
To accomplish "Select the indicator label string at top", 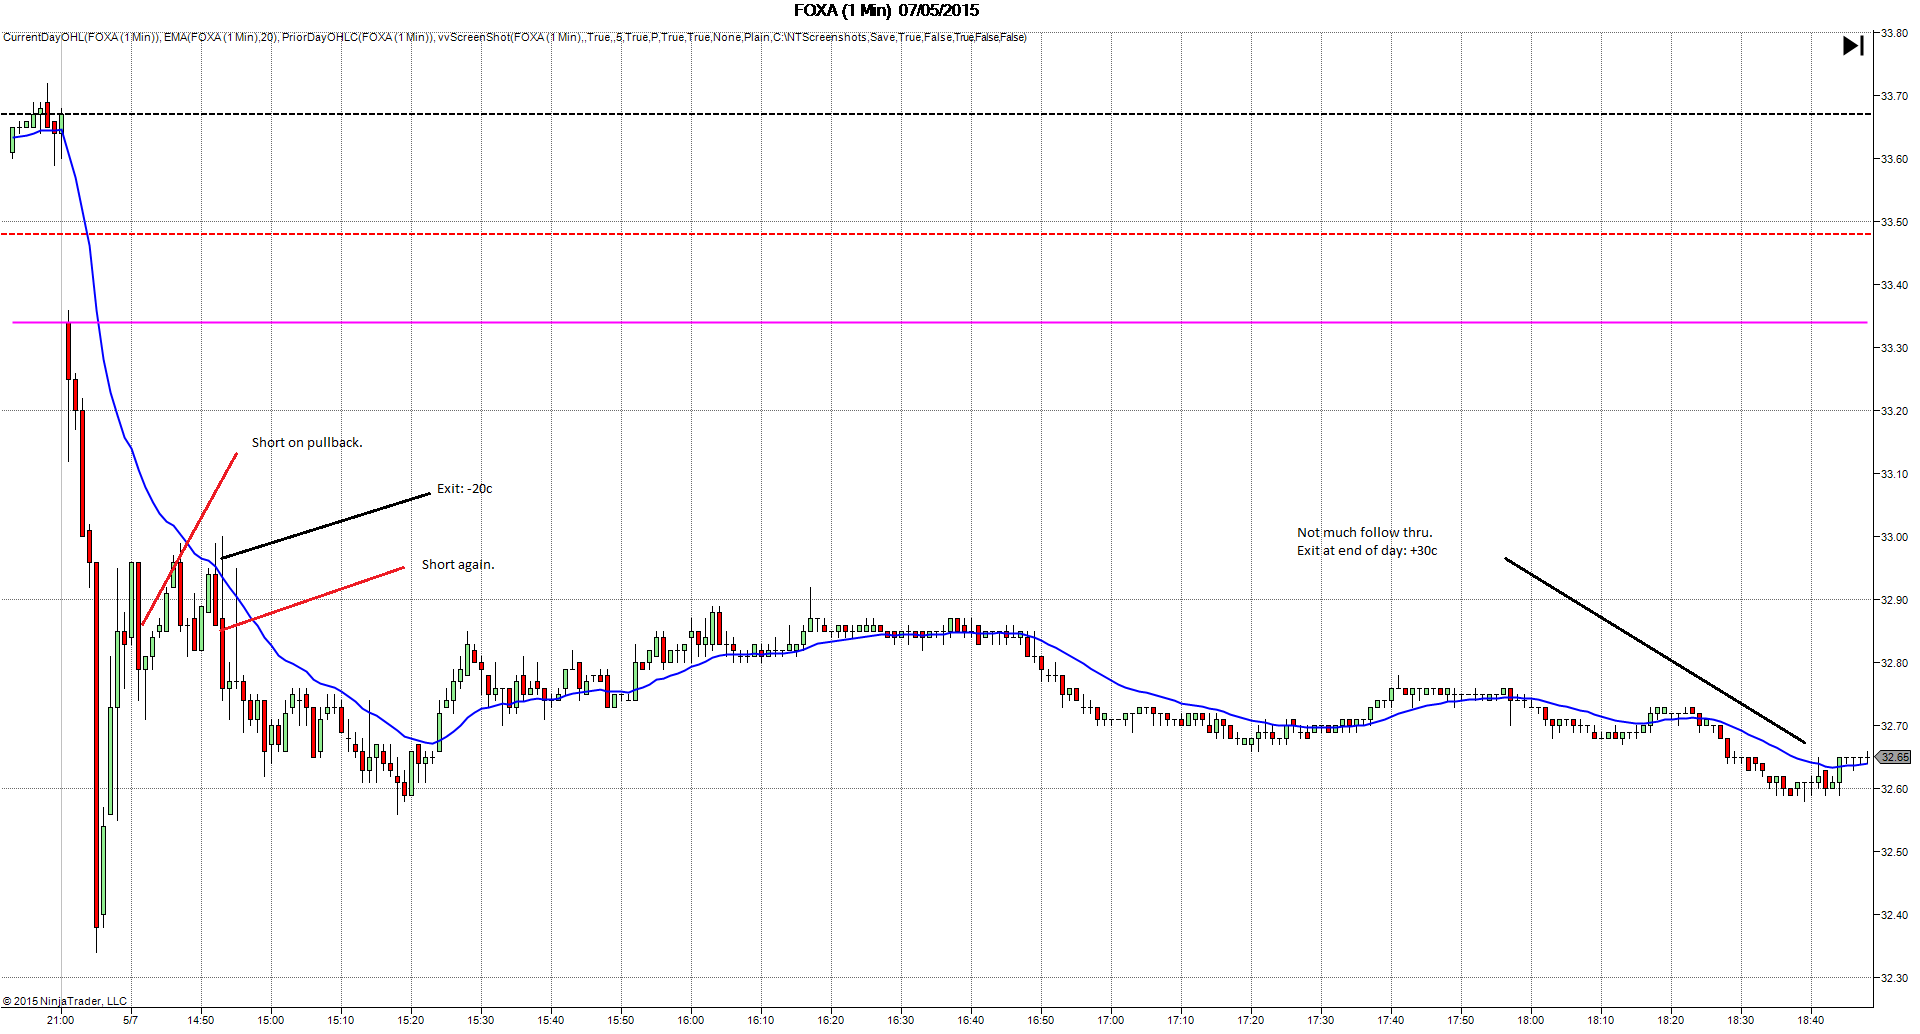I will click(515, 37).
